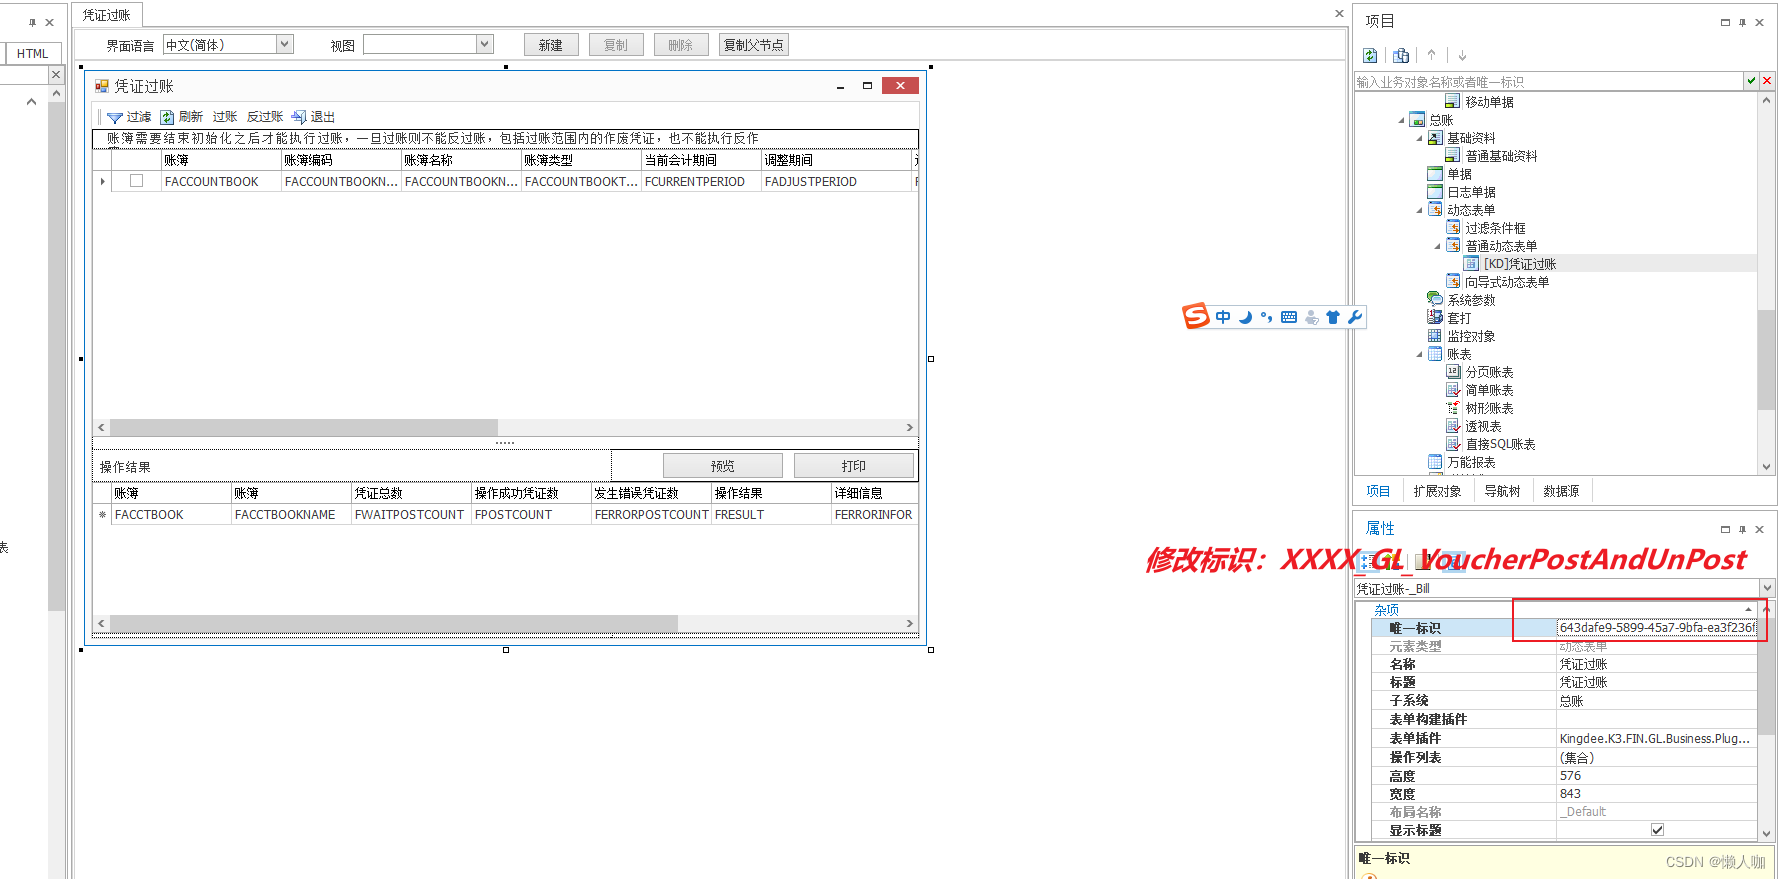Confirm search with green checkmark icon

point(1751,81)
